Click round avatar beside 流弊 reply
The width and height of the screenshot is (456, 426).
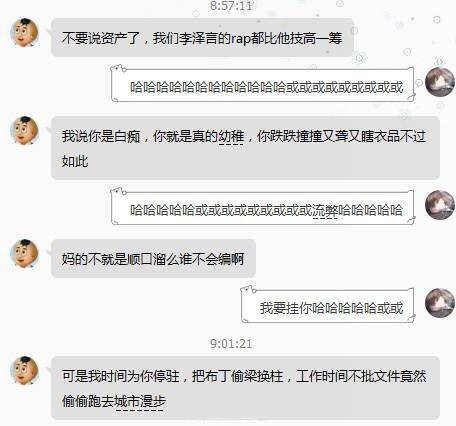point(440,205)
